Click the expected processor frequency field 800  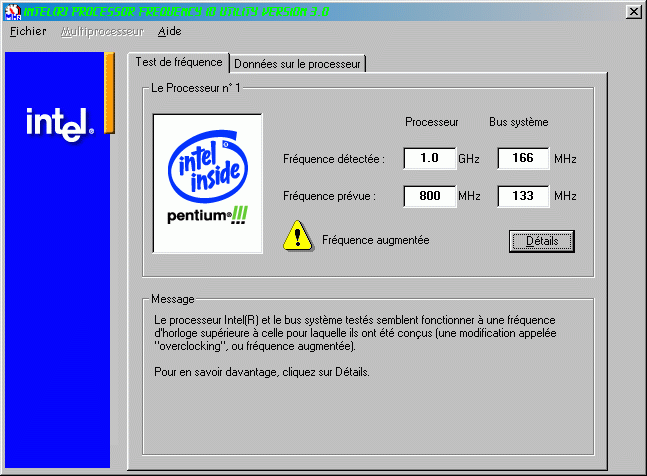pyautogui.click(x=430, y=196)
